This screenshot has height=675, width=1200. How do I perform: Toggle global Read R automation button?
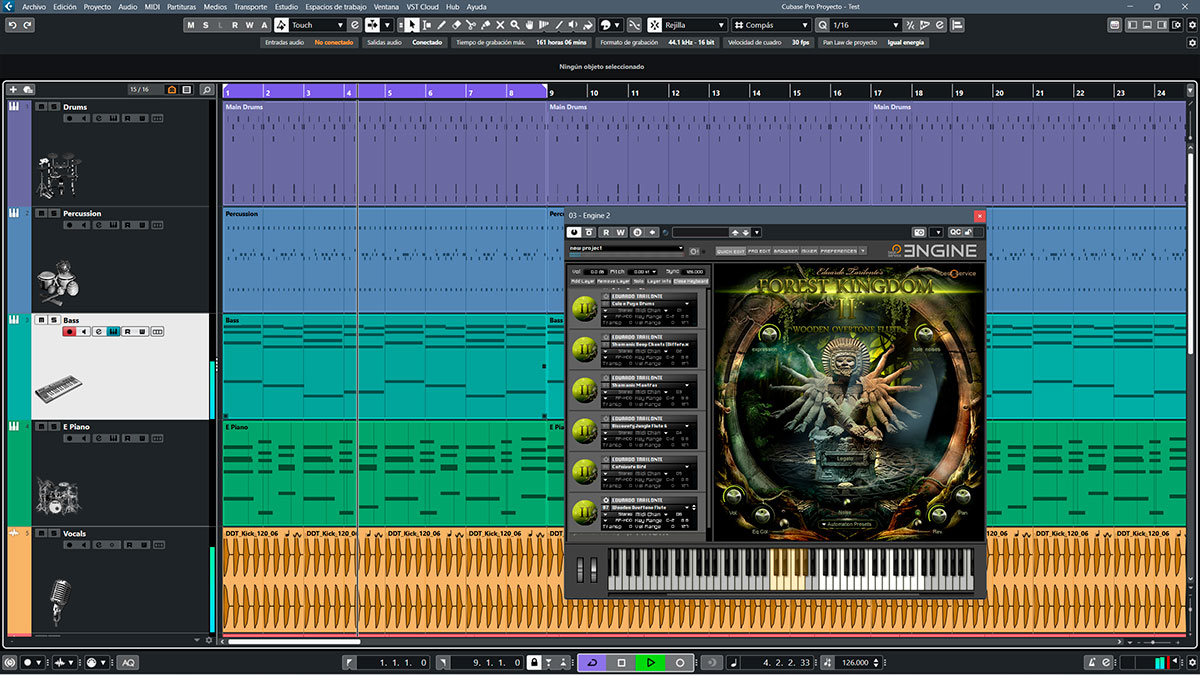point(235,25)
